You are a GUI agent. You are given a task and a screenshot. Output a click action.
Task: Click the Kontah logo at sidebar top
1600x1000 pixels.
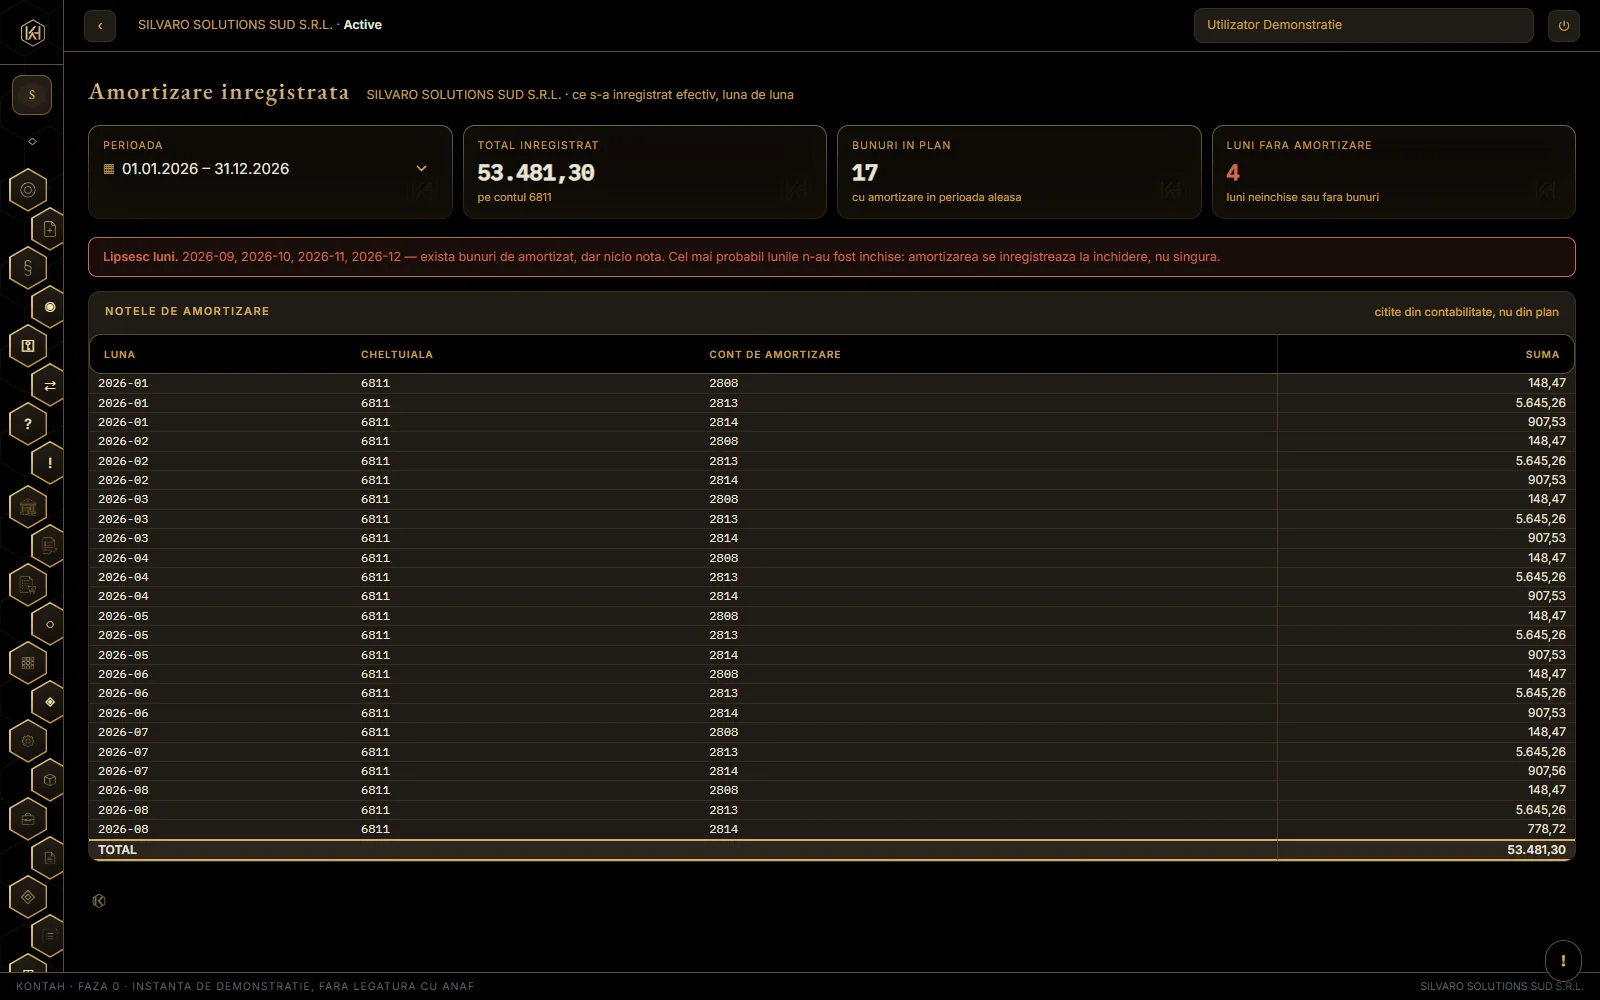point(32,33)
